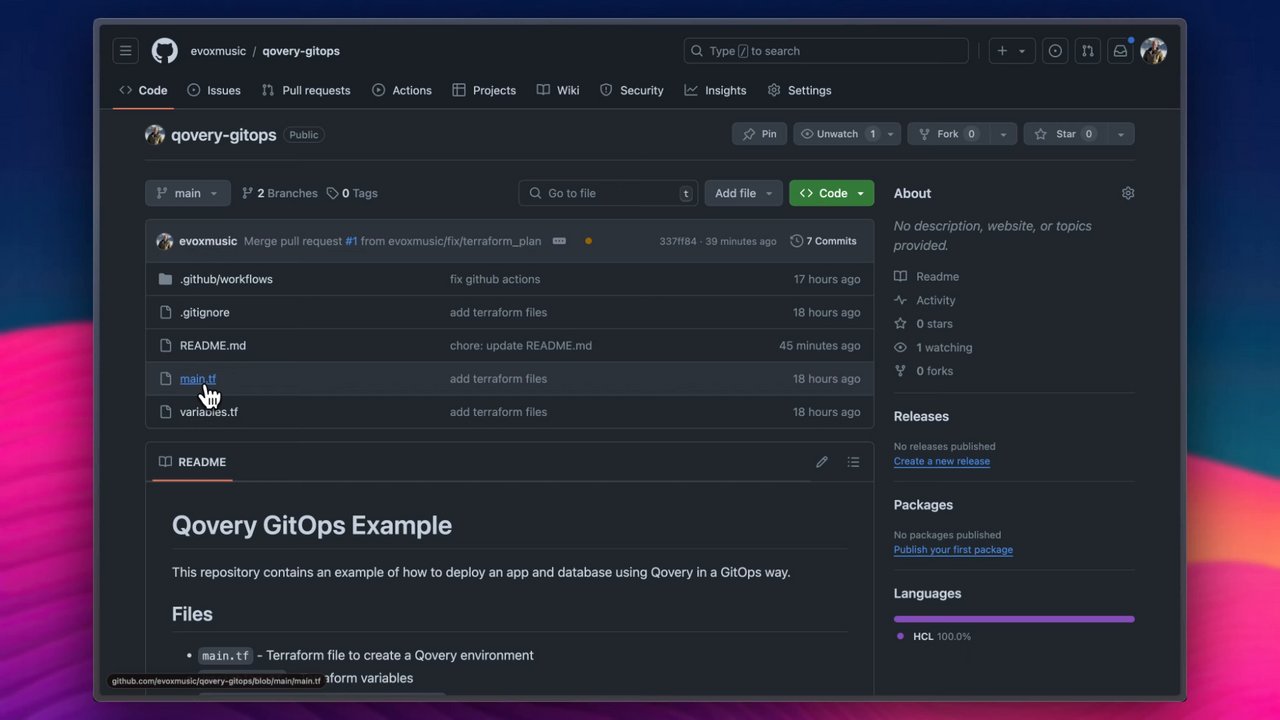Pin this repository

tap(759, 134)
